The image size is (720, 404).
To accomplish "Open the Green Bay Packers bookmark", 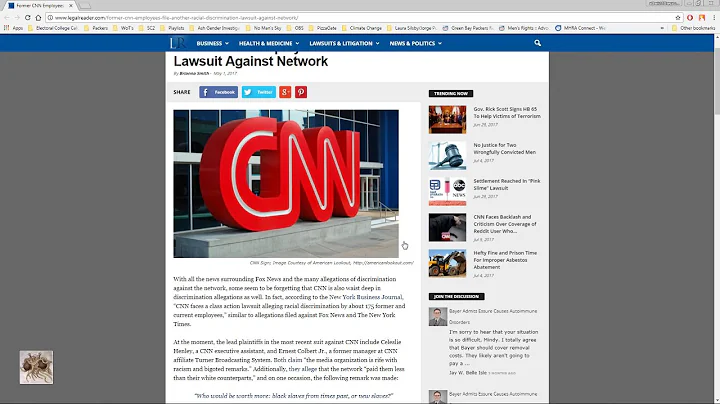I will tap(468, 28).
